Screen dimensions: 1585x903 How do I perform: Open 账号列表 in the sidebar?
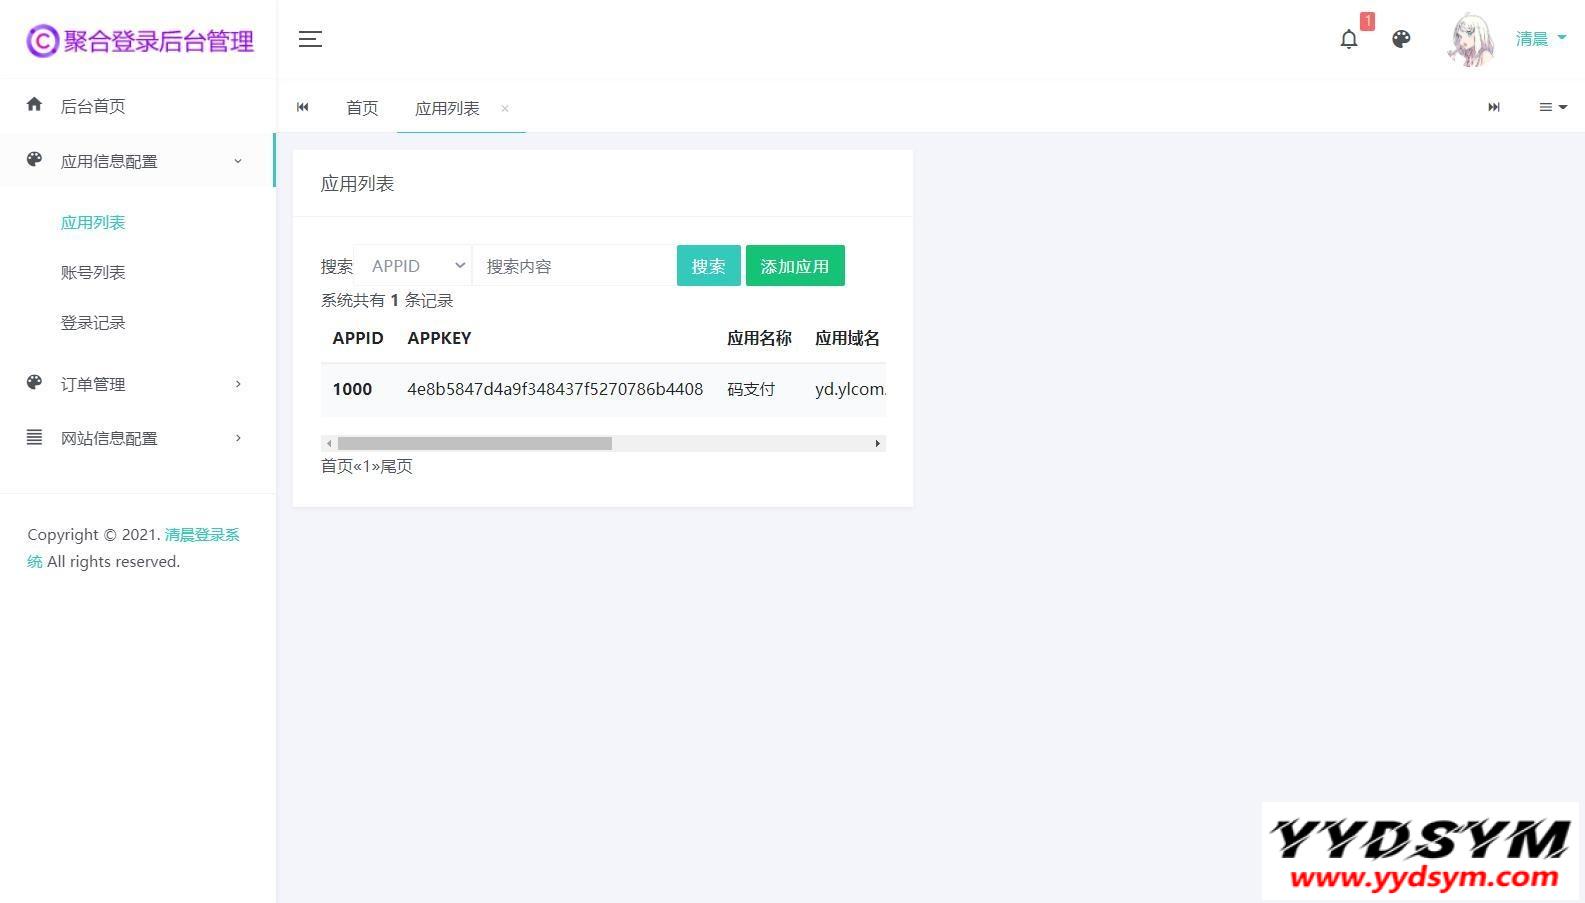pyautogui.click(x=93, y=272)
